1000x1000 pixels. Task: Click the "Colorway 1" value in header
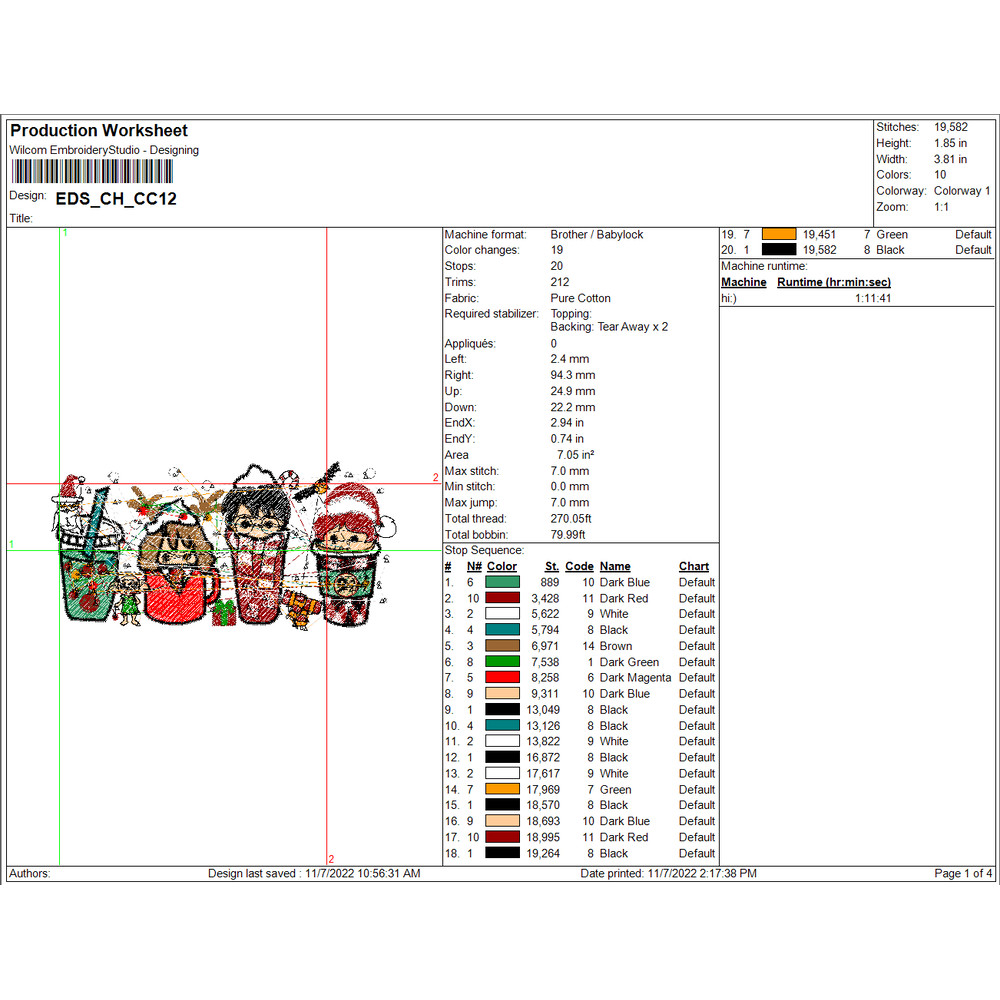click(962, 191)
